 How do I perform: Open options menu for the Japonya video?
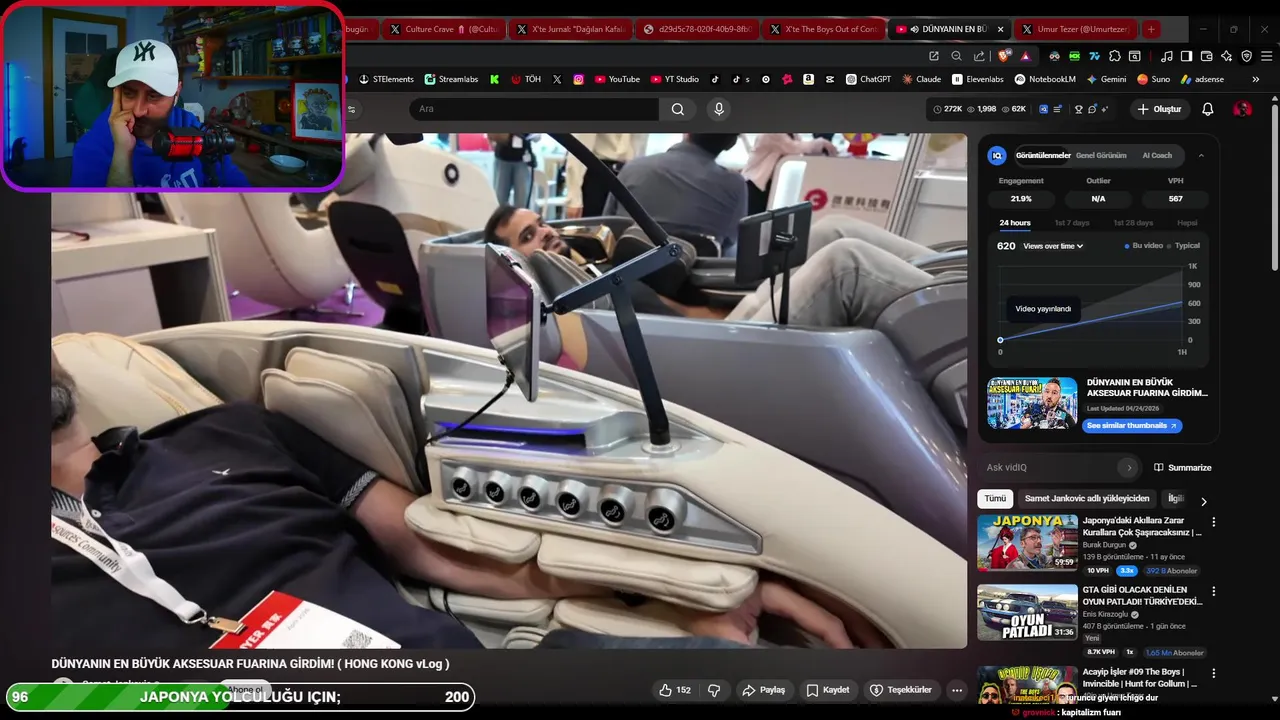pyautogui.click(x=1214, y=522)
